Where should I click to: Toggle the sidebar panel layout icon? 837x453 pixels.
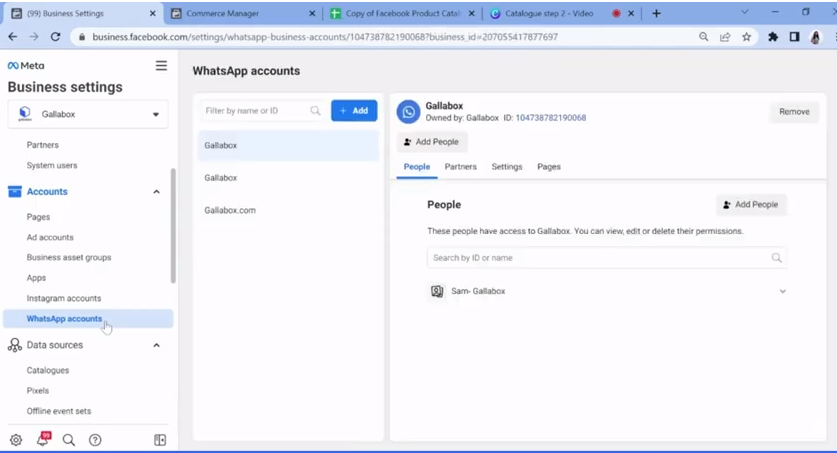click(160, 440)
